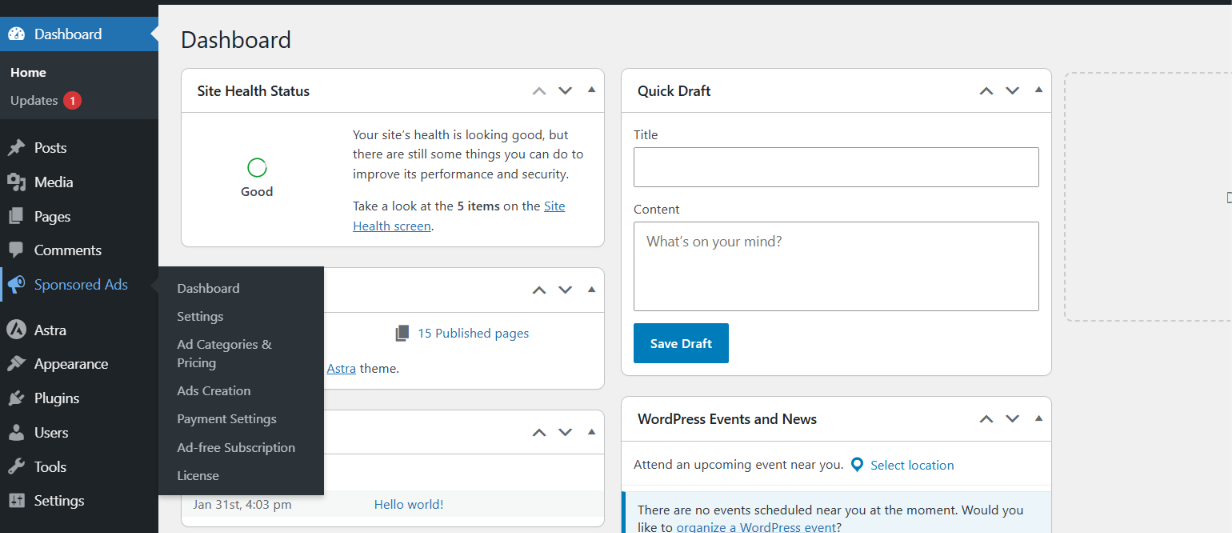Screen dimensions: 1232x533
Task: Click the pages icon beside 15 Published pages
Action: [402, 333]
